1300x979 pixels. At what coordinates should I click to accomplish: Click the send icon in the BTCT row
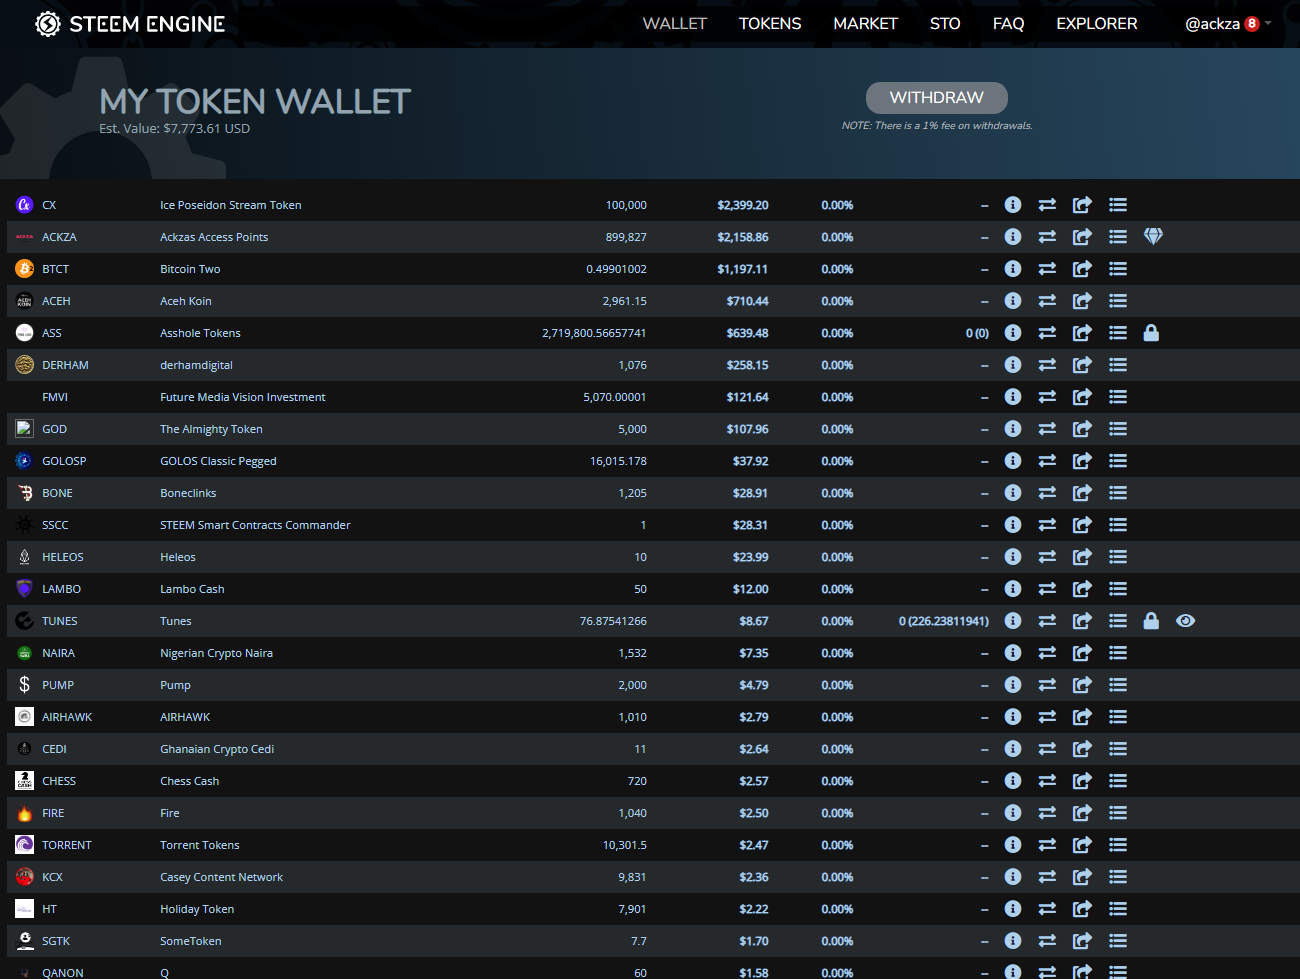[x=1082, y=269]
